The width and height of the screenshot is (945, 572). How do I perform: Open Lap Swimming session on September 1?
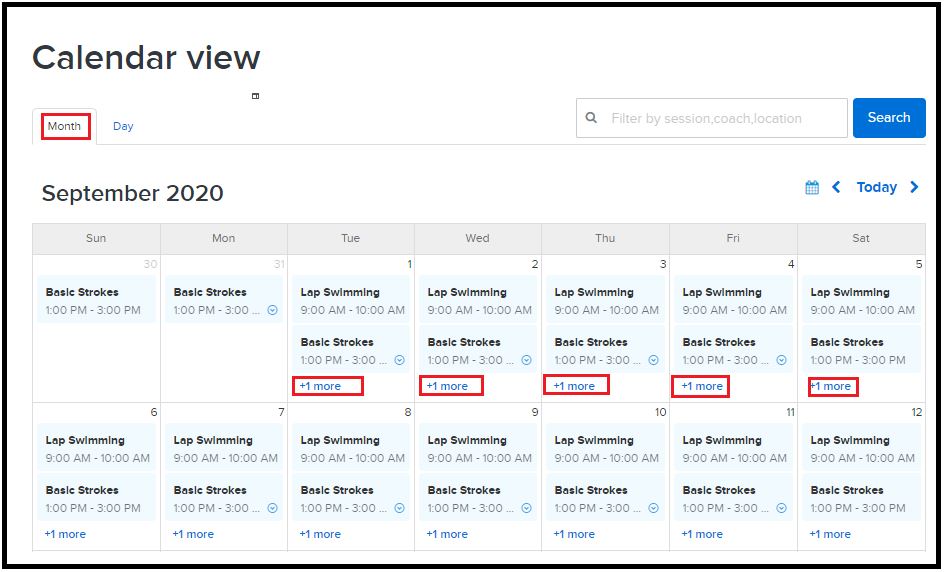click(351, 300)
